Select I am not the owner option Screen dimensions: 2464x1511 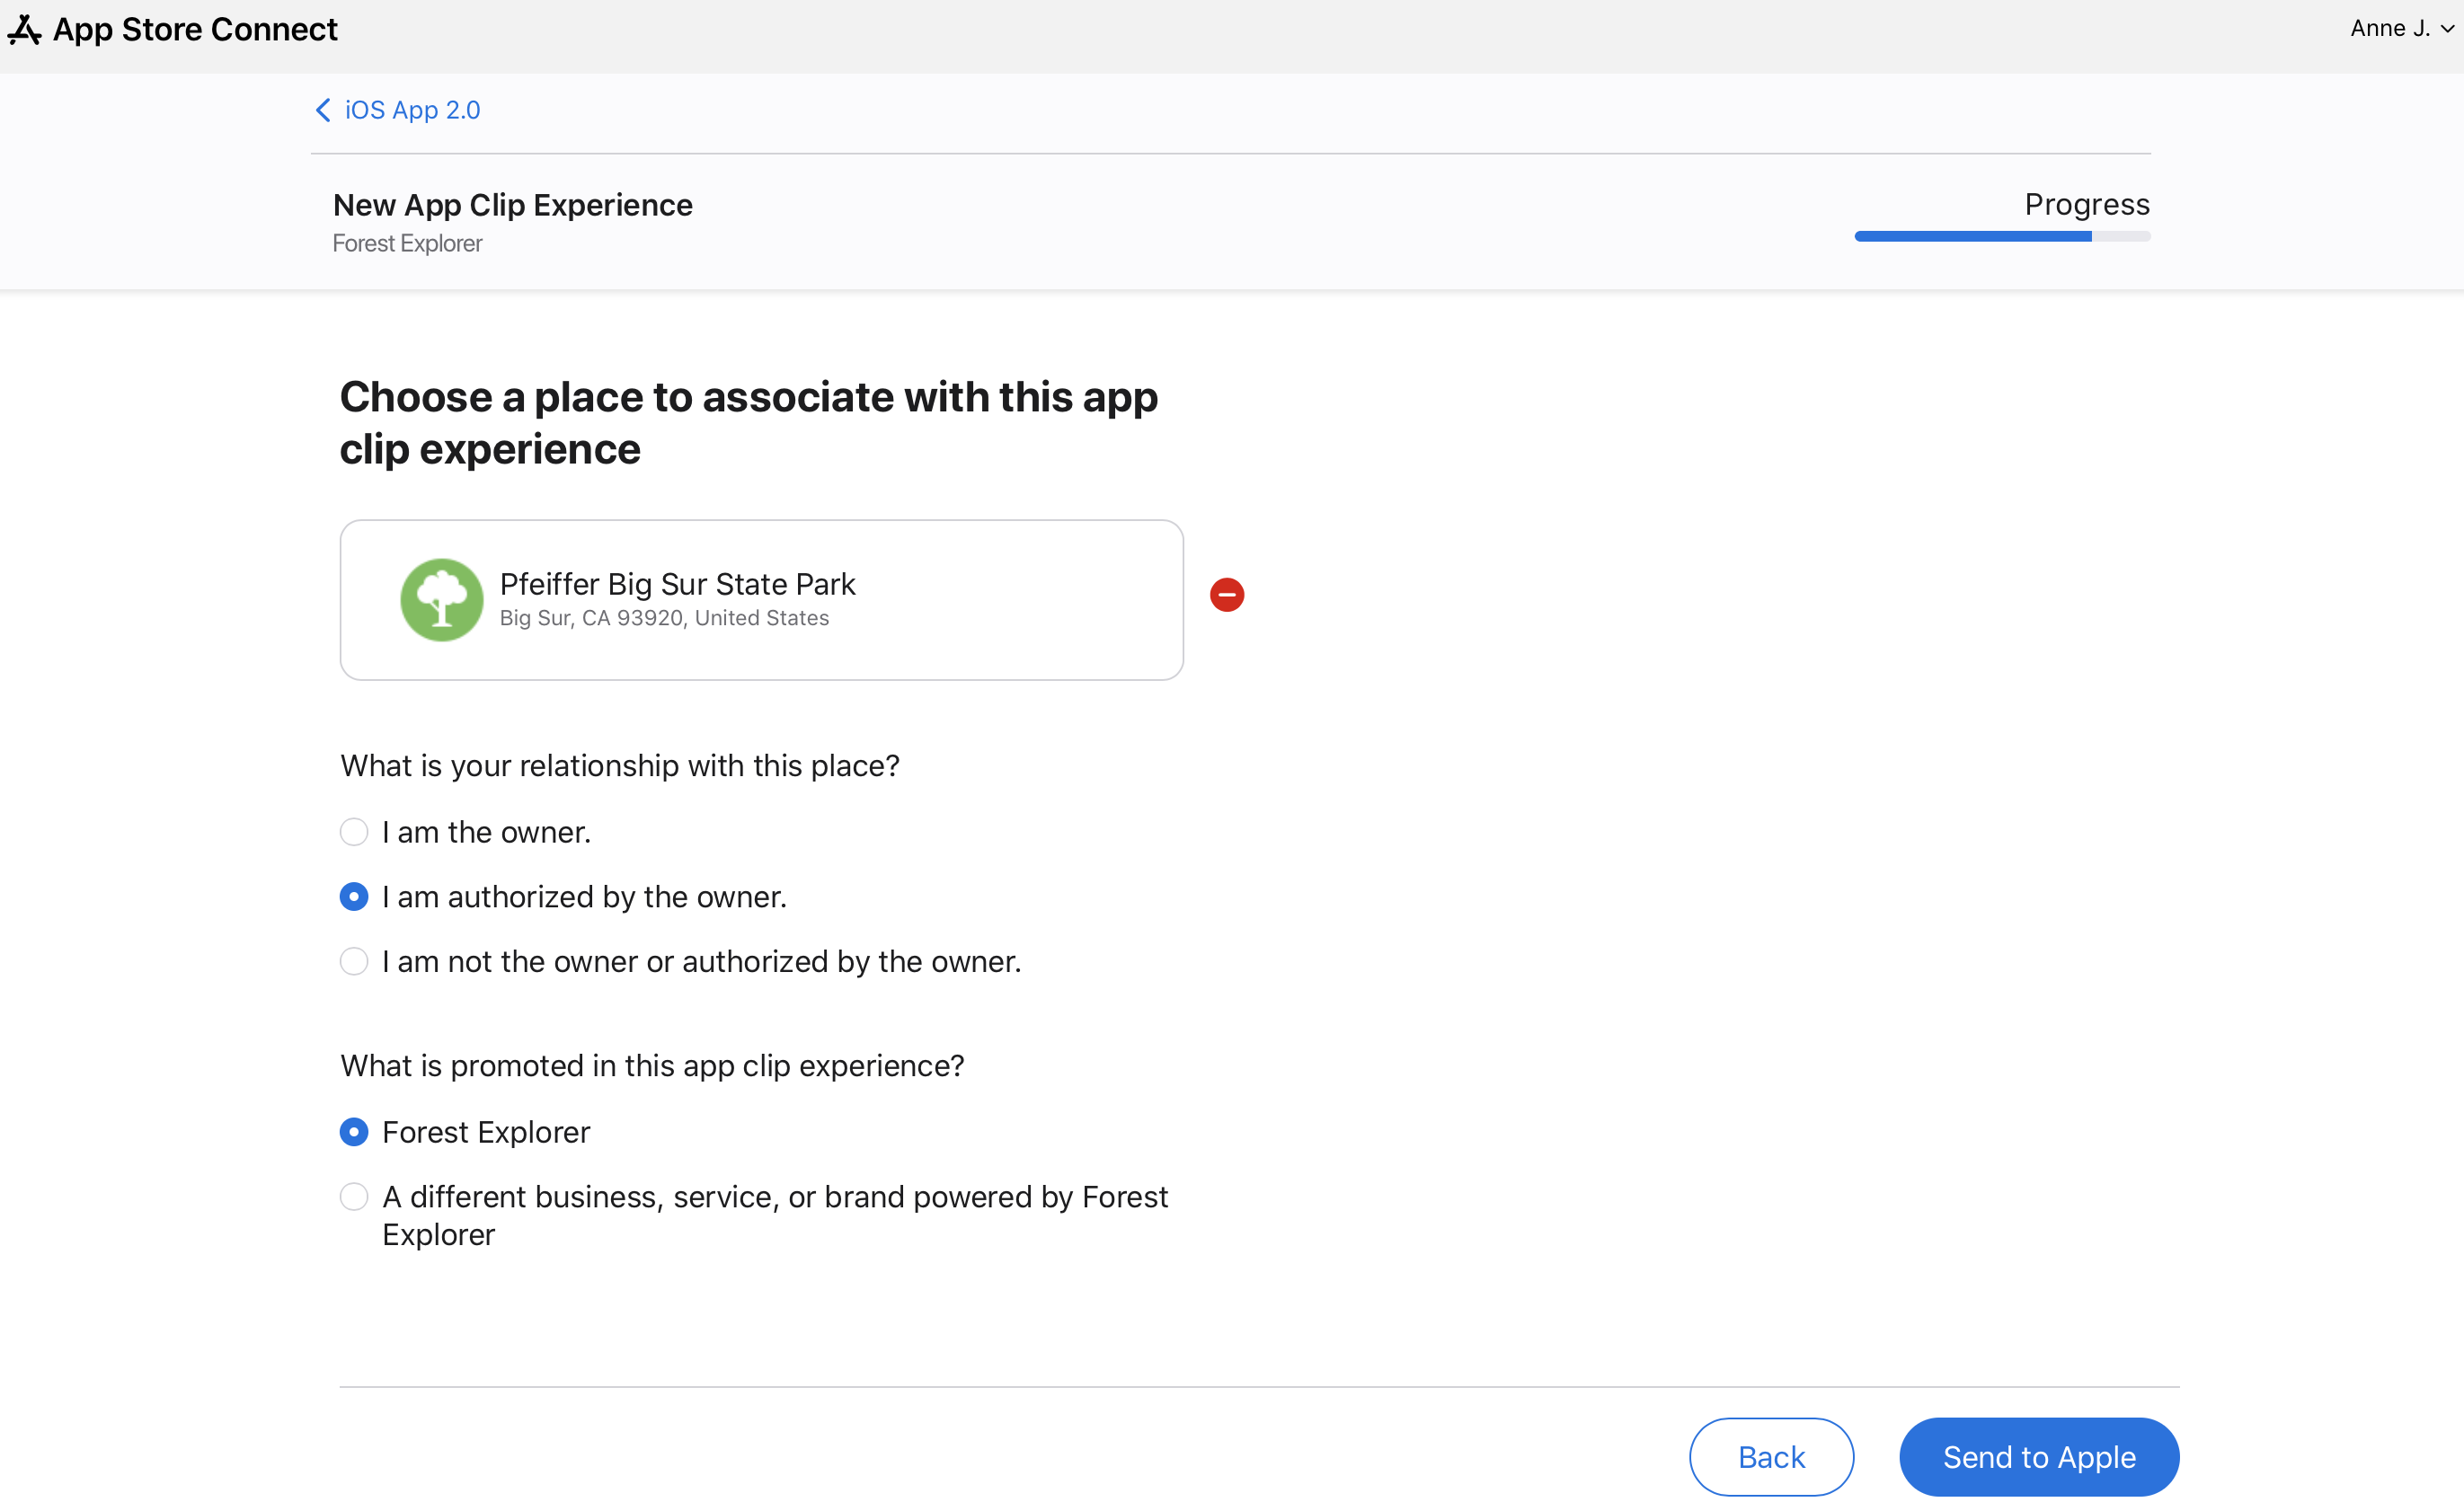tap(352, 962)
